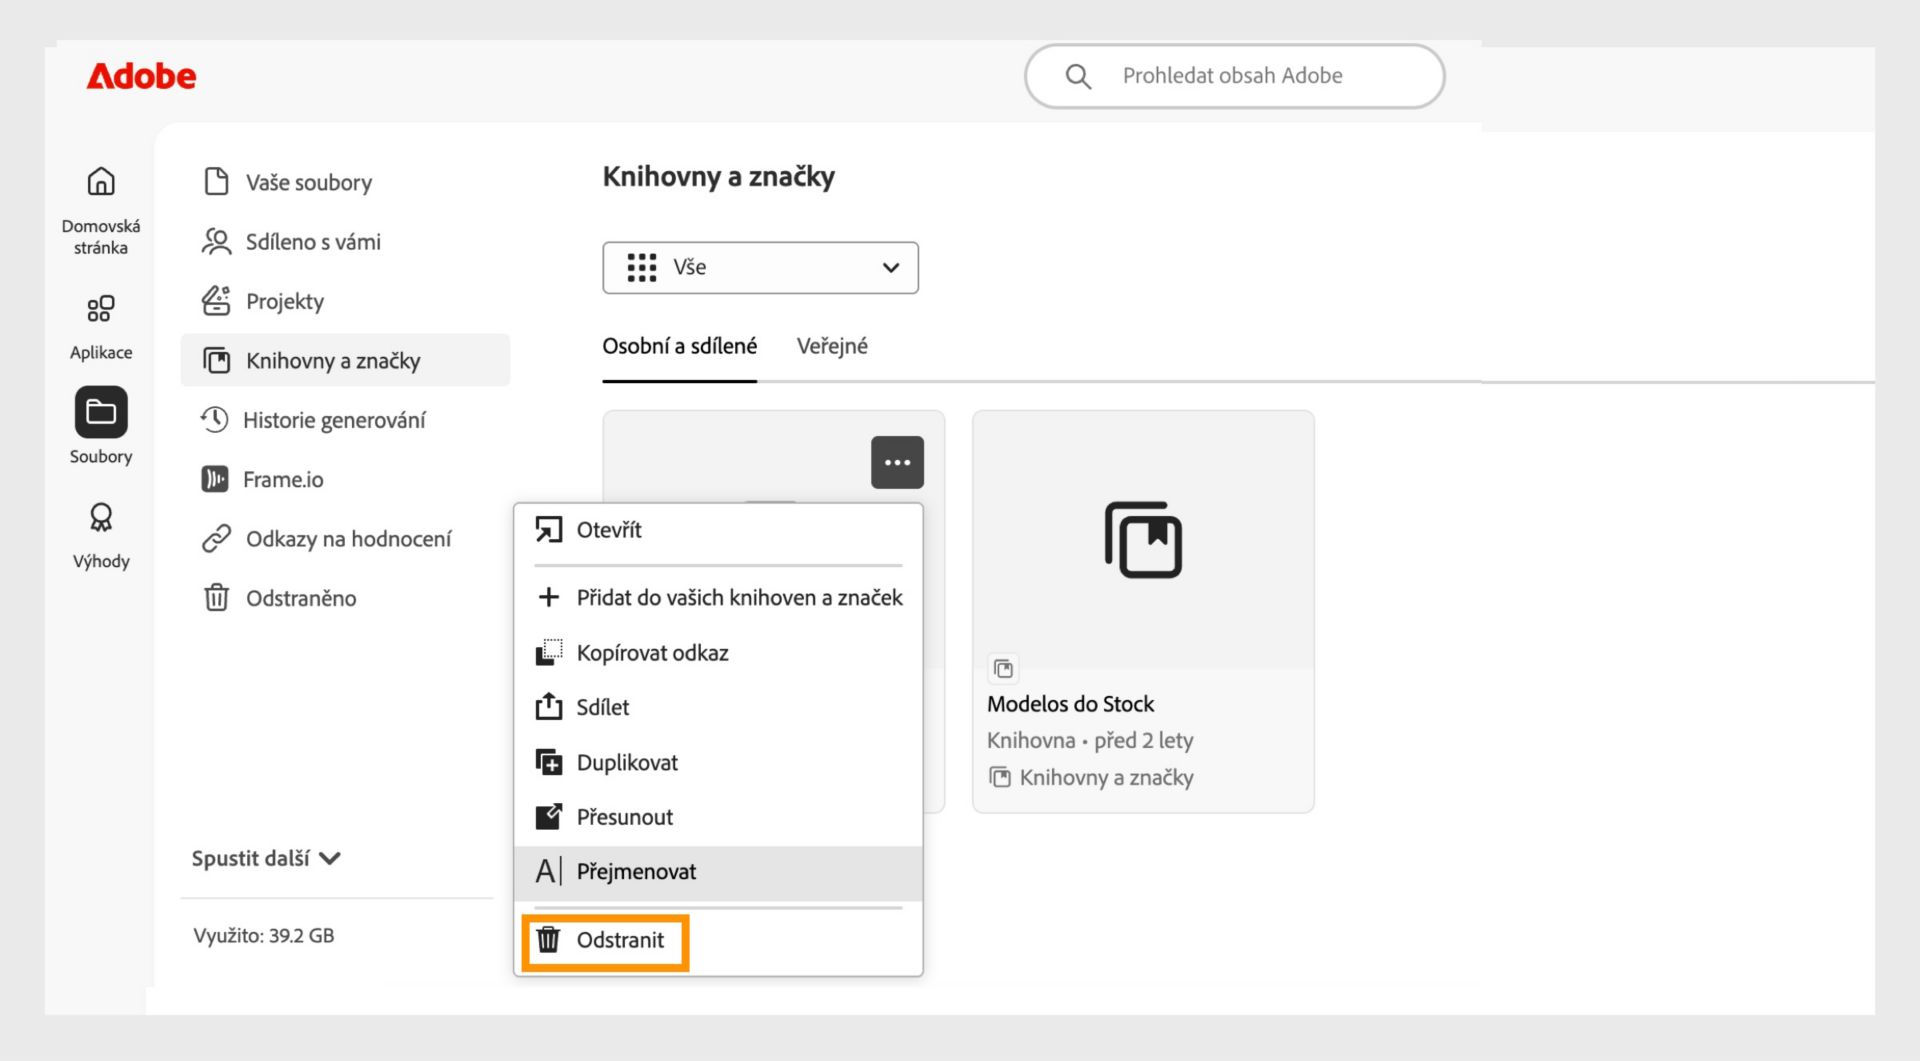The image size is (1920, 1061).
Task: Click the Knihovny a značky page heading
Action: [718, 177]
